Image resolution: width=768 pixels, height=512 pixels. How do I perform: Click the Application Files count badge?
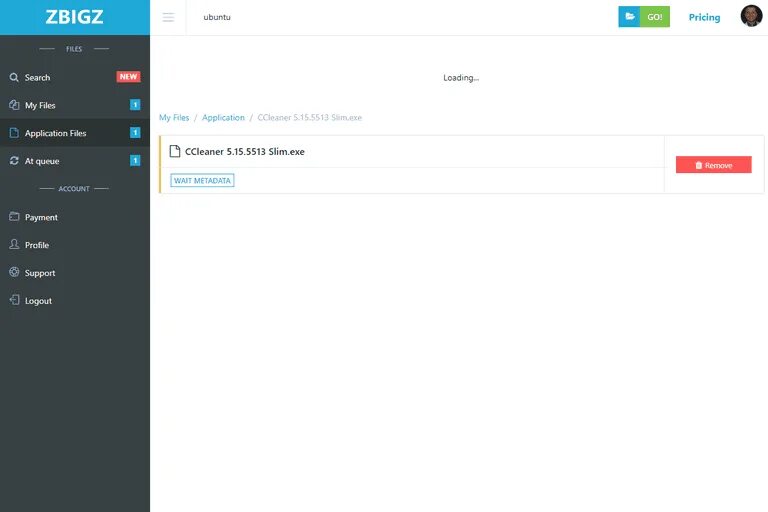coord(135,133)
